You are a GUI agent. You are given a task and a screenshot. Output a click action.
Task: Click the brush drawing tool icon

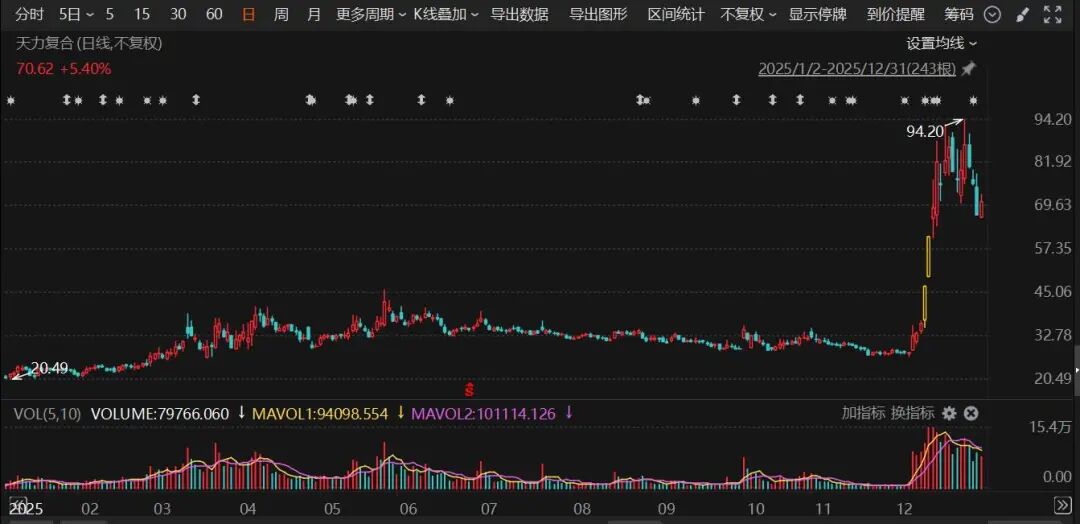click(x=1021, y=15)
